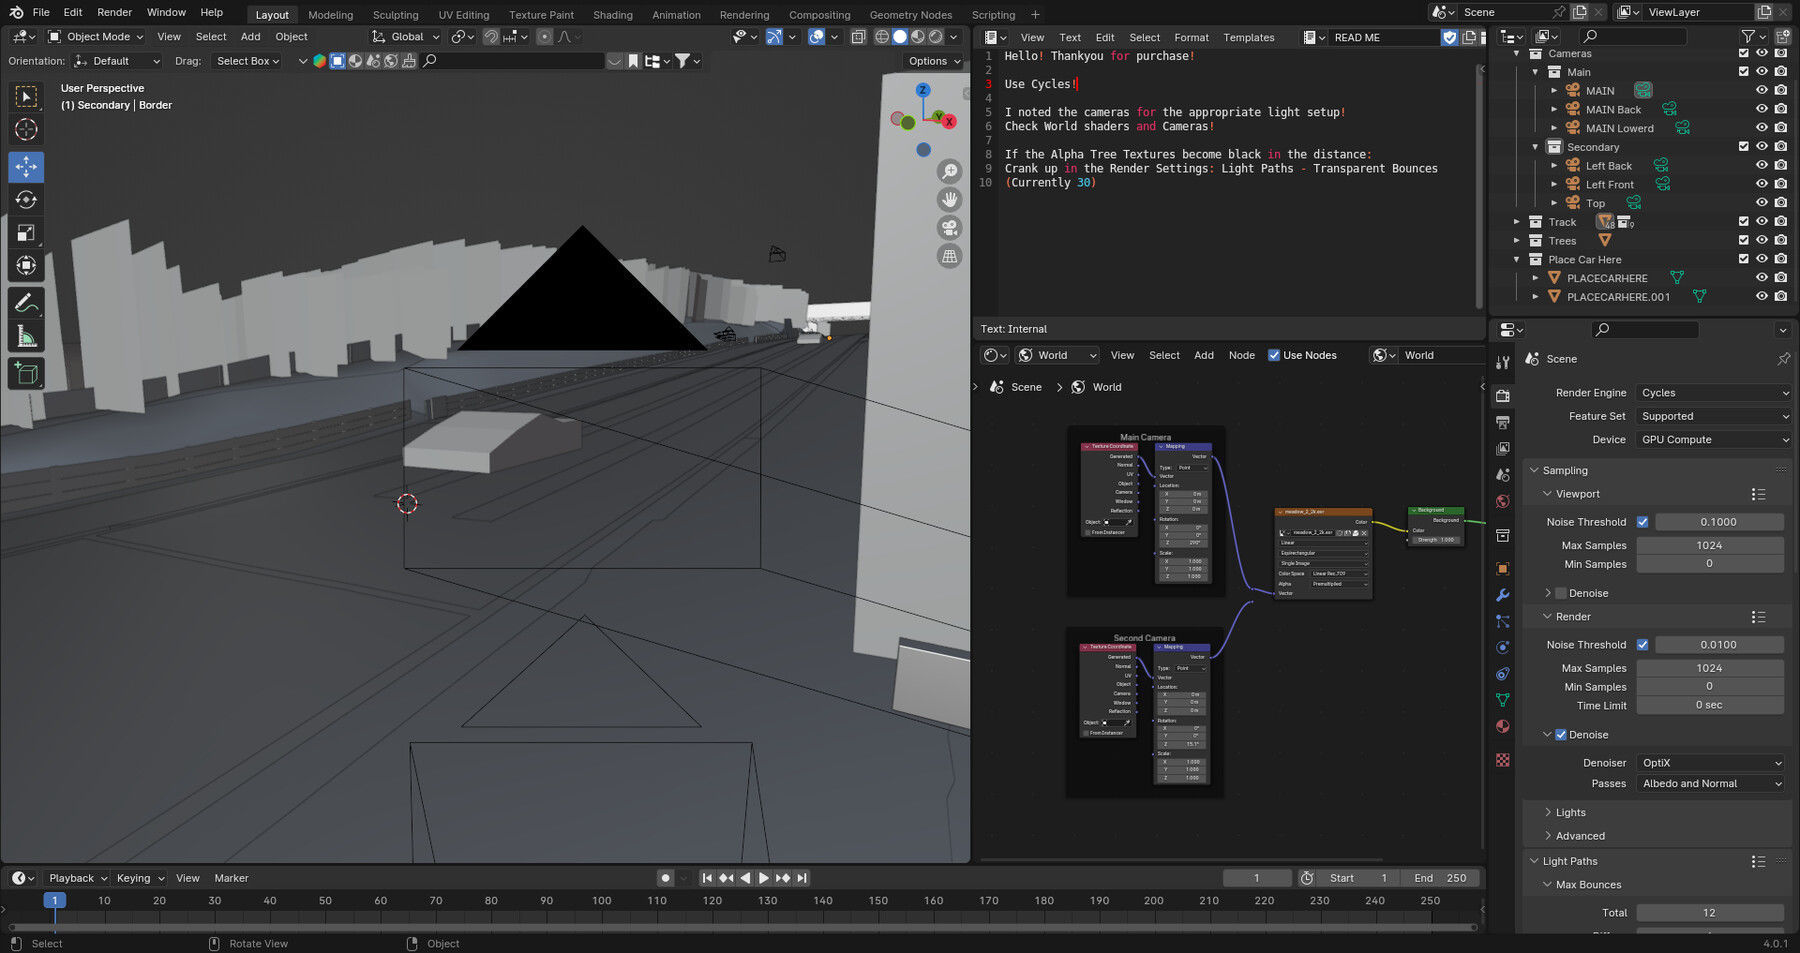Jump to the timeline end frame
This screenshot has width=1800, height=953.
tap(802, 878)
